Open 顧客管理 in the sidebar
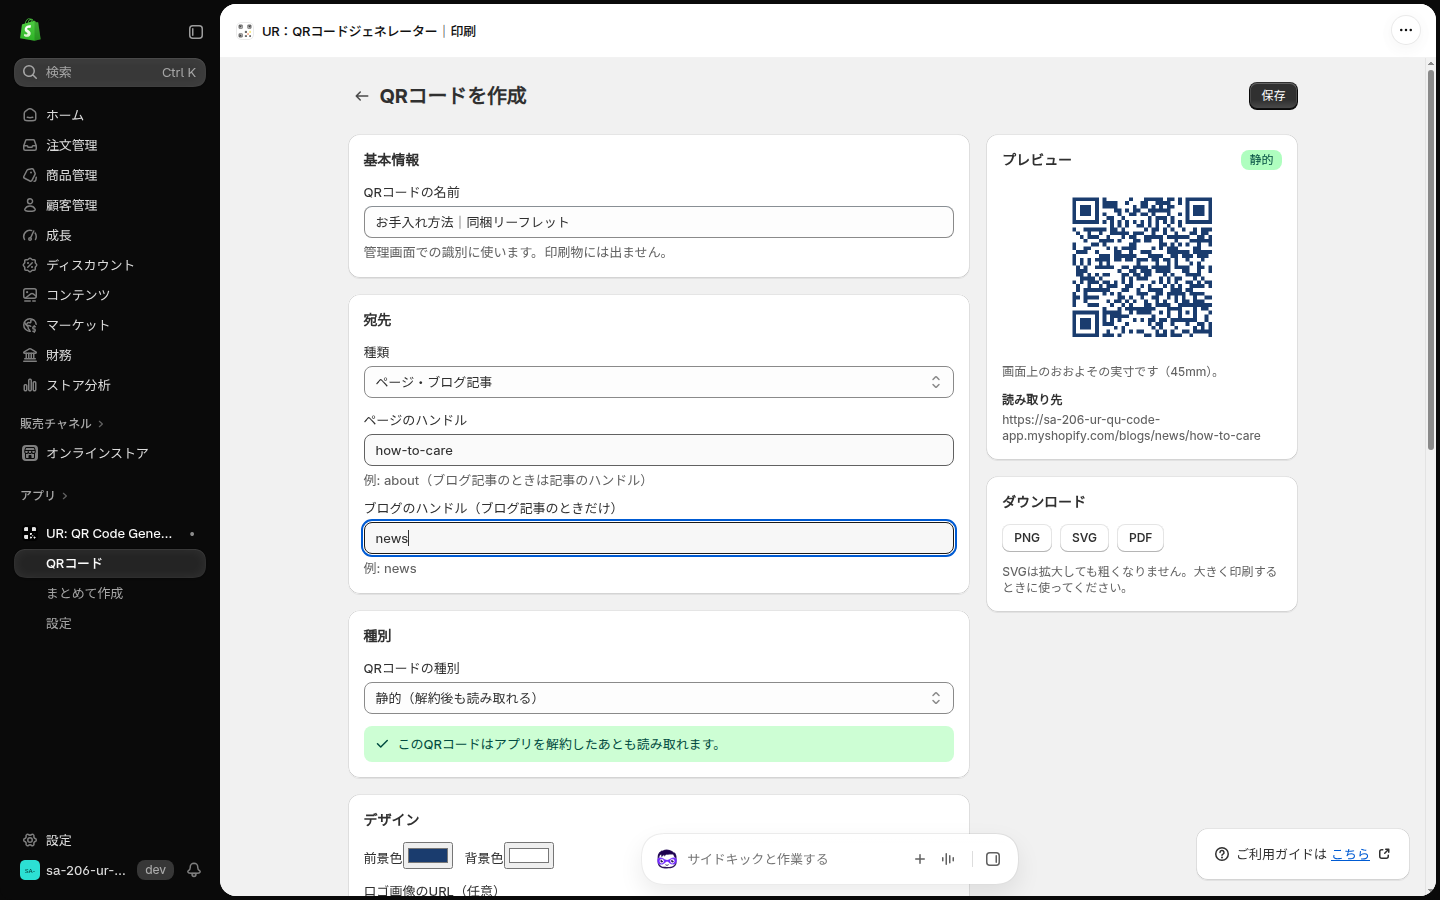The width and height of the screenshot is (1440, 900). (x=110, y=205)
